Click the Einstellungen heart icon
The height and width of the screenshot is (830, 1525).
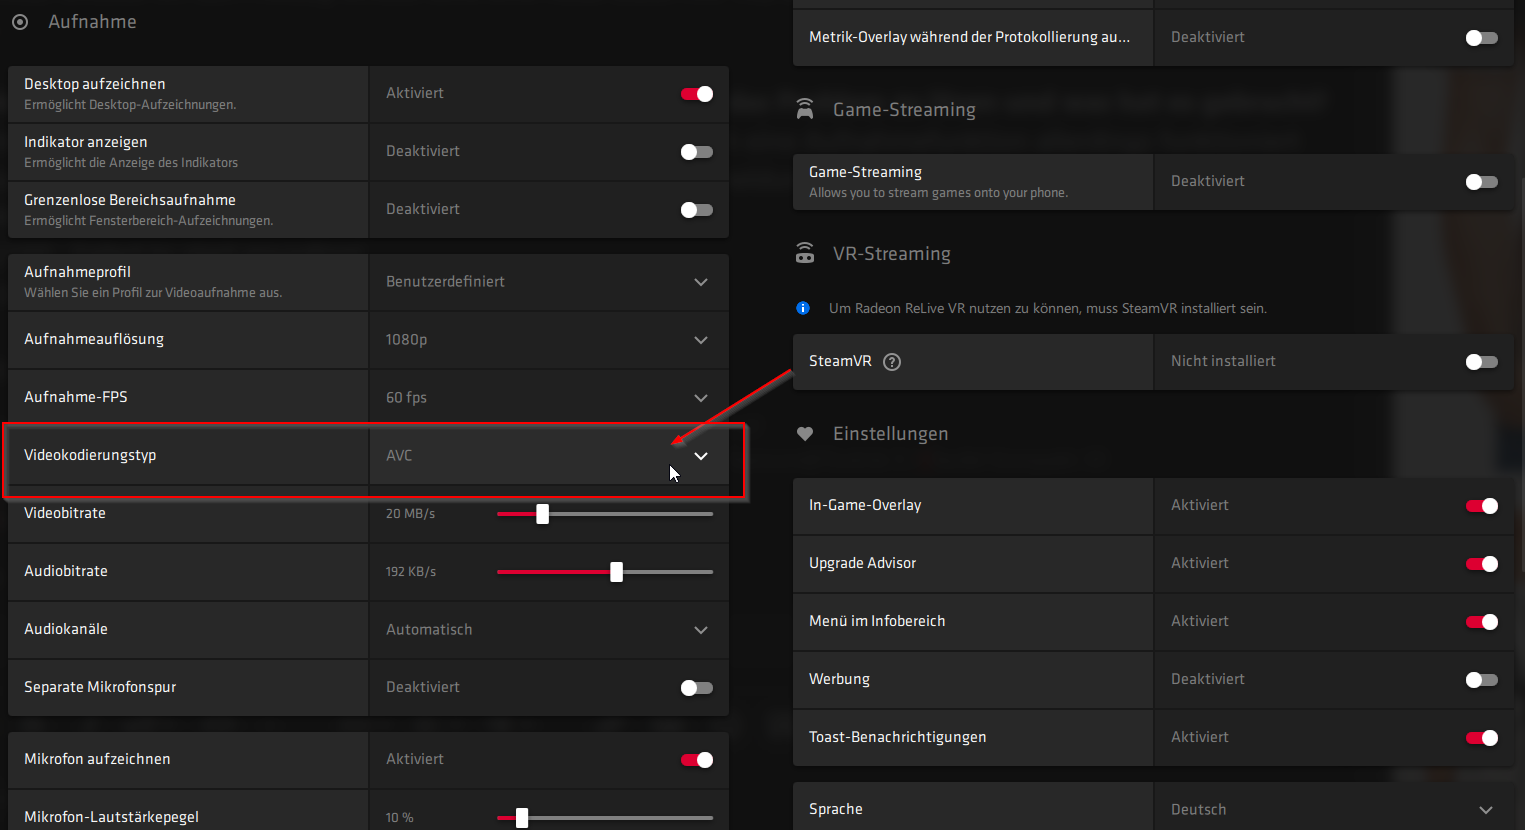(x=805, y=434)
